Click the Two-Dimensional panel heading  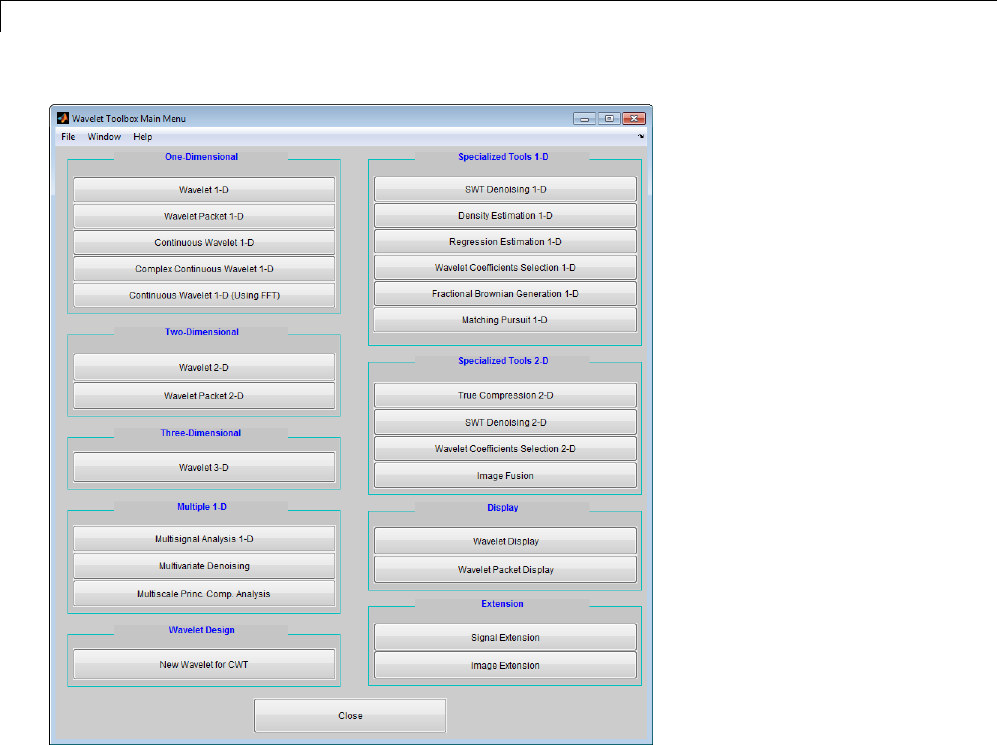pyautogui.click(x=202, y=332)
